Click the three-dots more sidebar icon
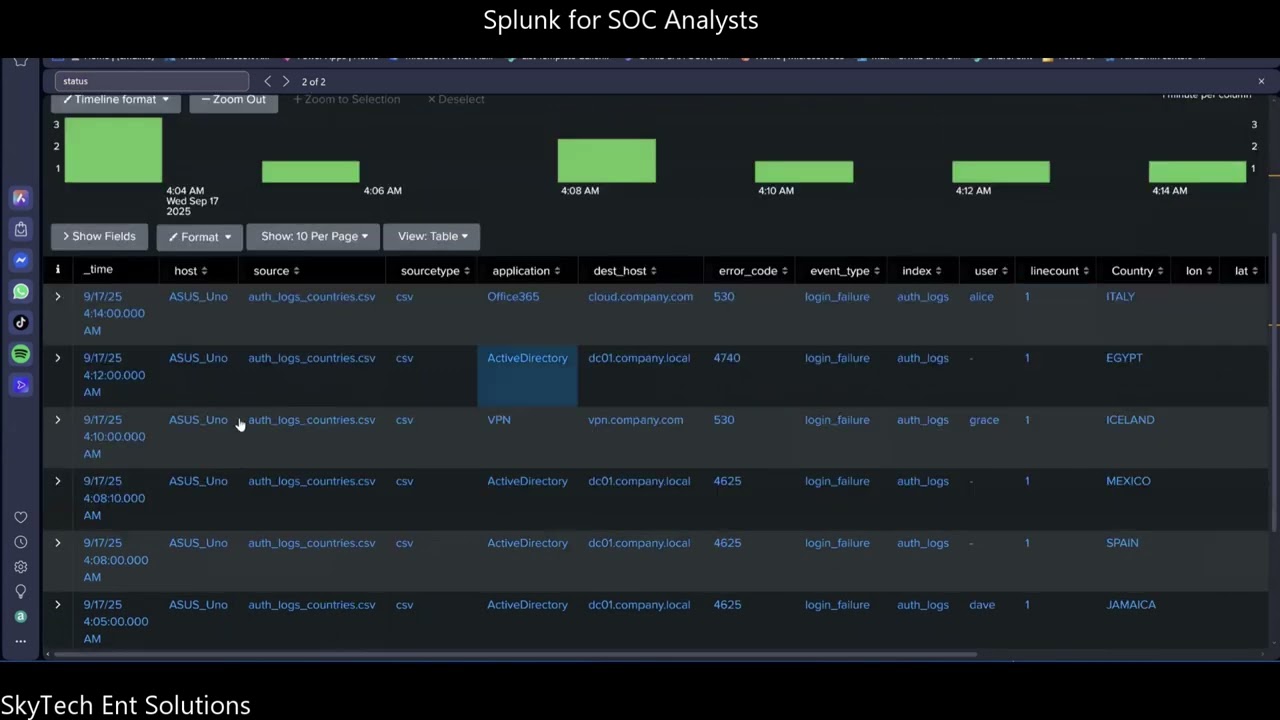1280x720 pixels. (20, 641)
